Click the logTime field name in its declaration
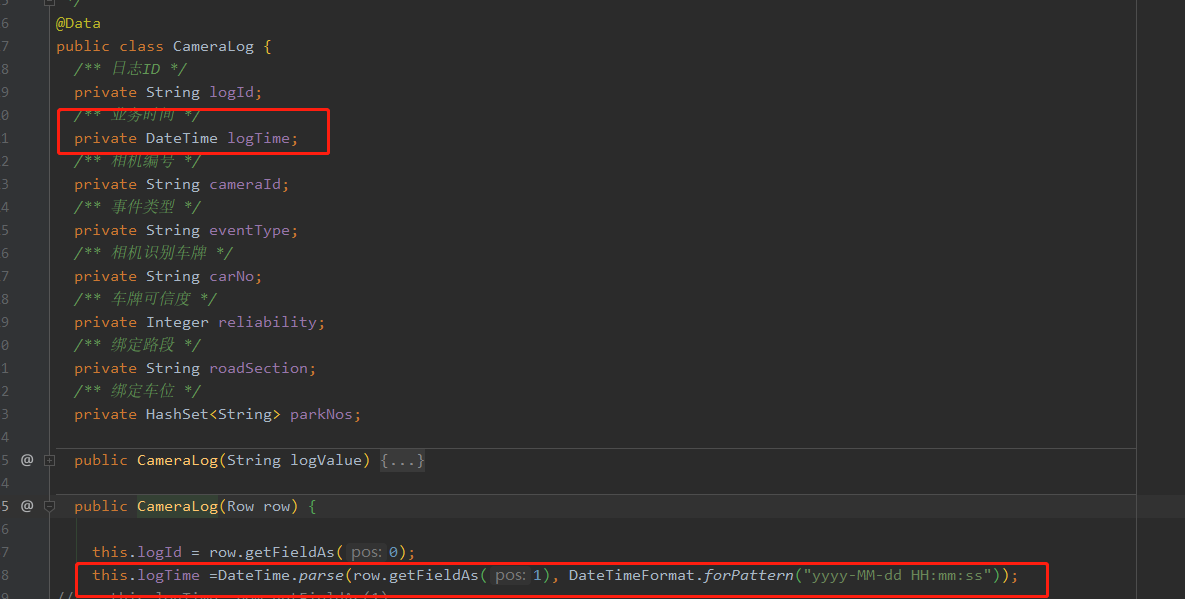Image resolution: width=1185 pixels, height=599 pixels. [x=258, y=138]
